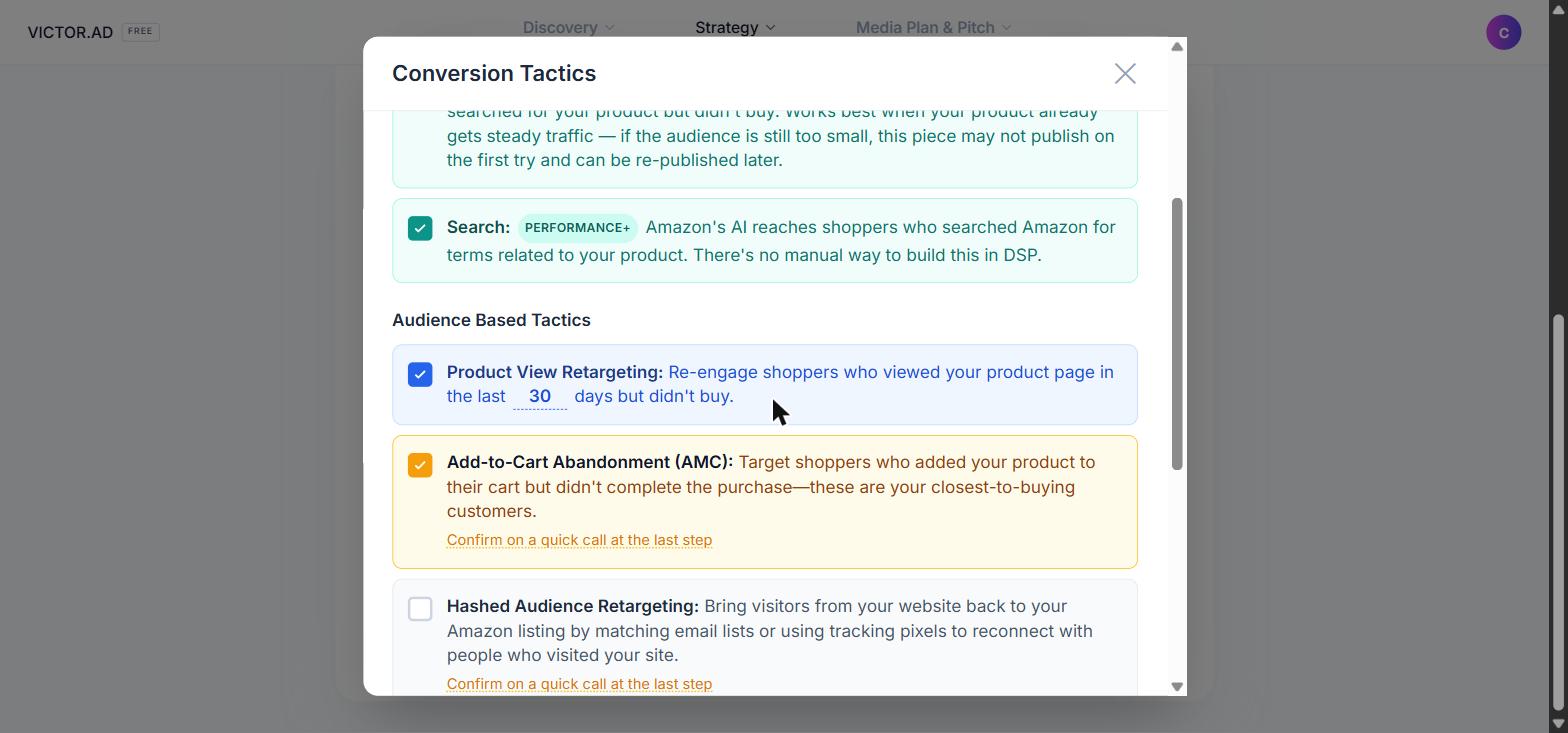The width and height of the screenshot is (1568, 733).
Task: Click the page scrollbar down arrow
Action: point(1558,723)
